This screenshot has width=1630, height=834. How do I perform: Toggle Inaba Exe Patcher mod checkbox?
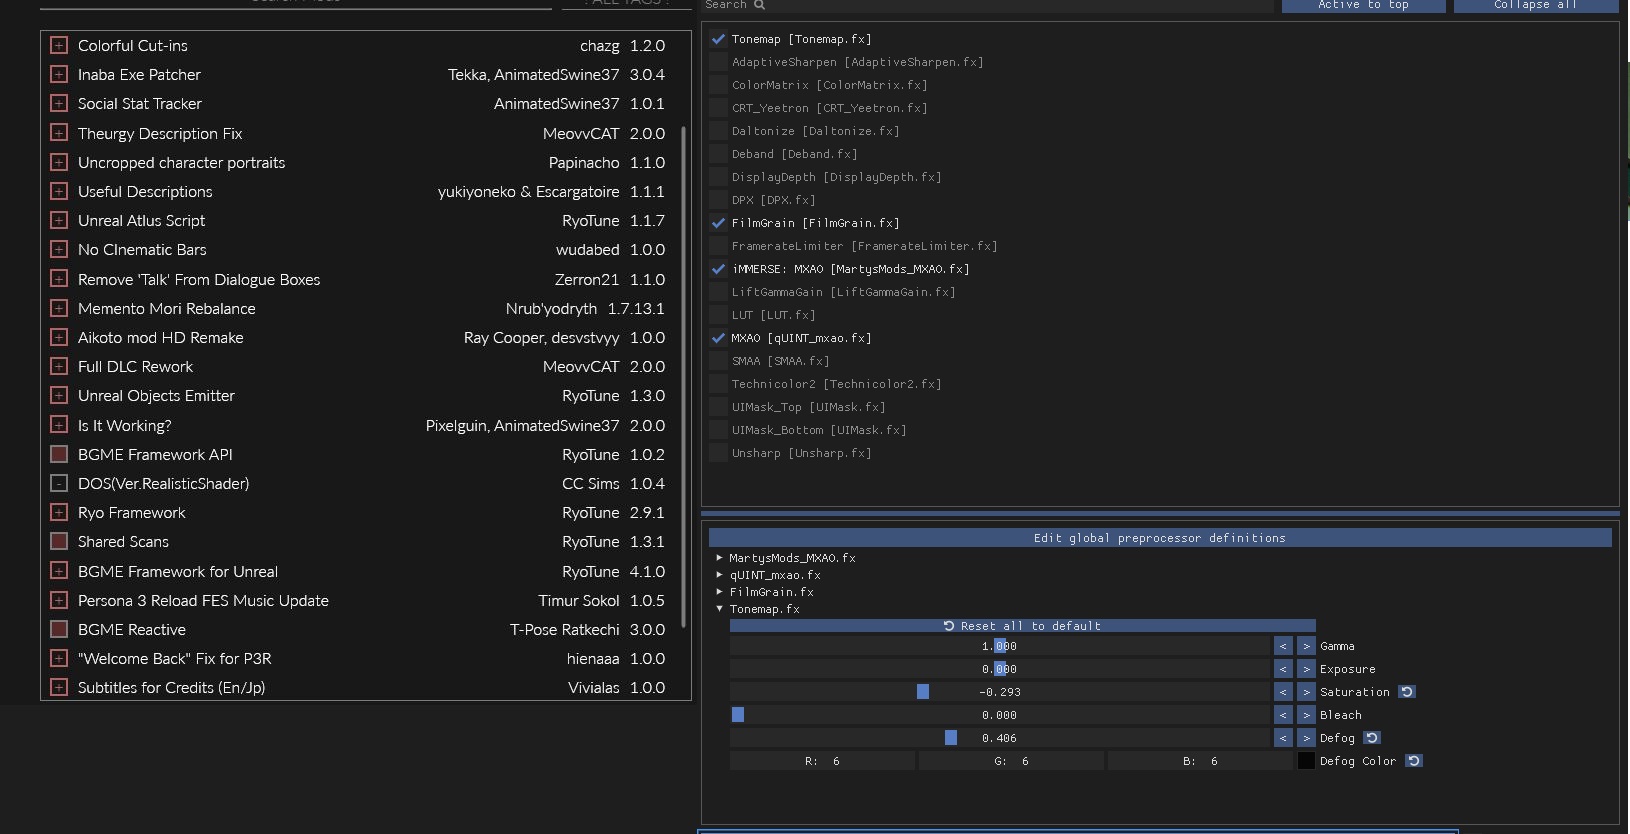pos(59,74)
